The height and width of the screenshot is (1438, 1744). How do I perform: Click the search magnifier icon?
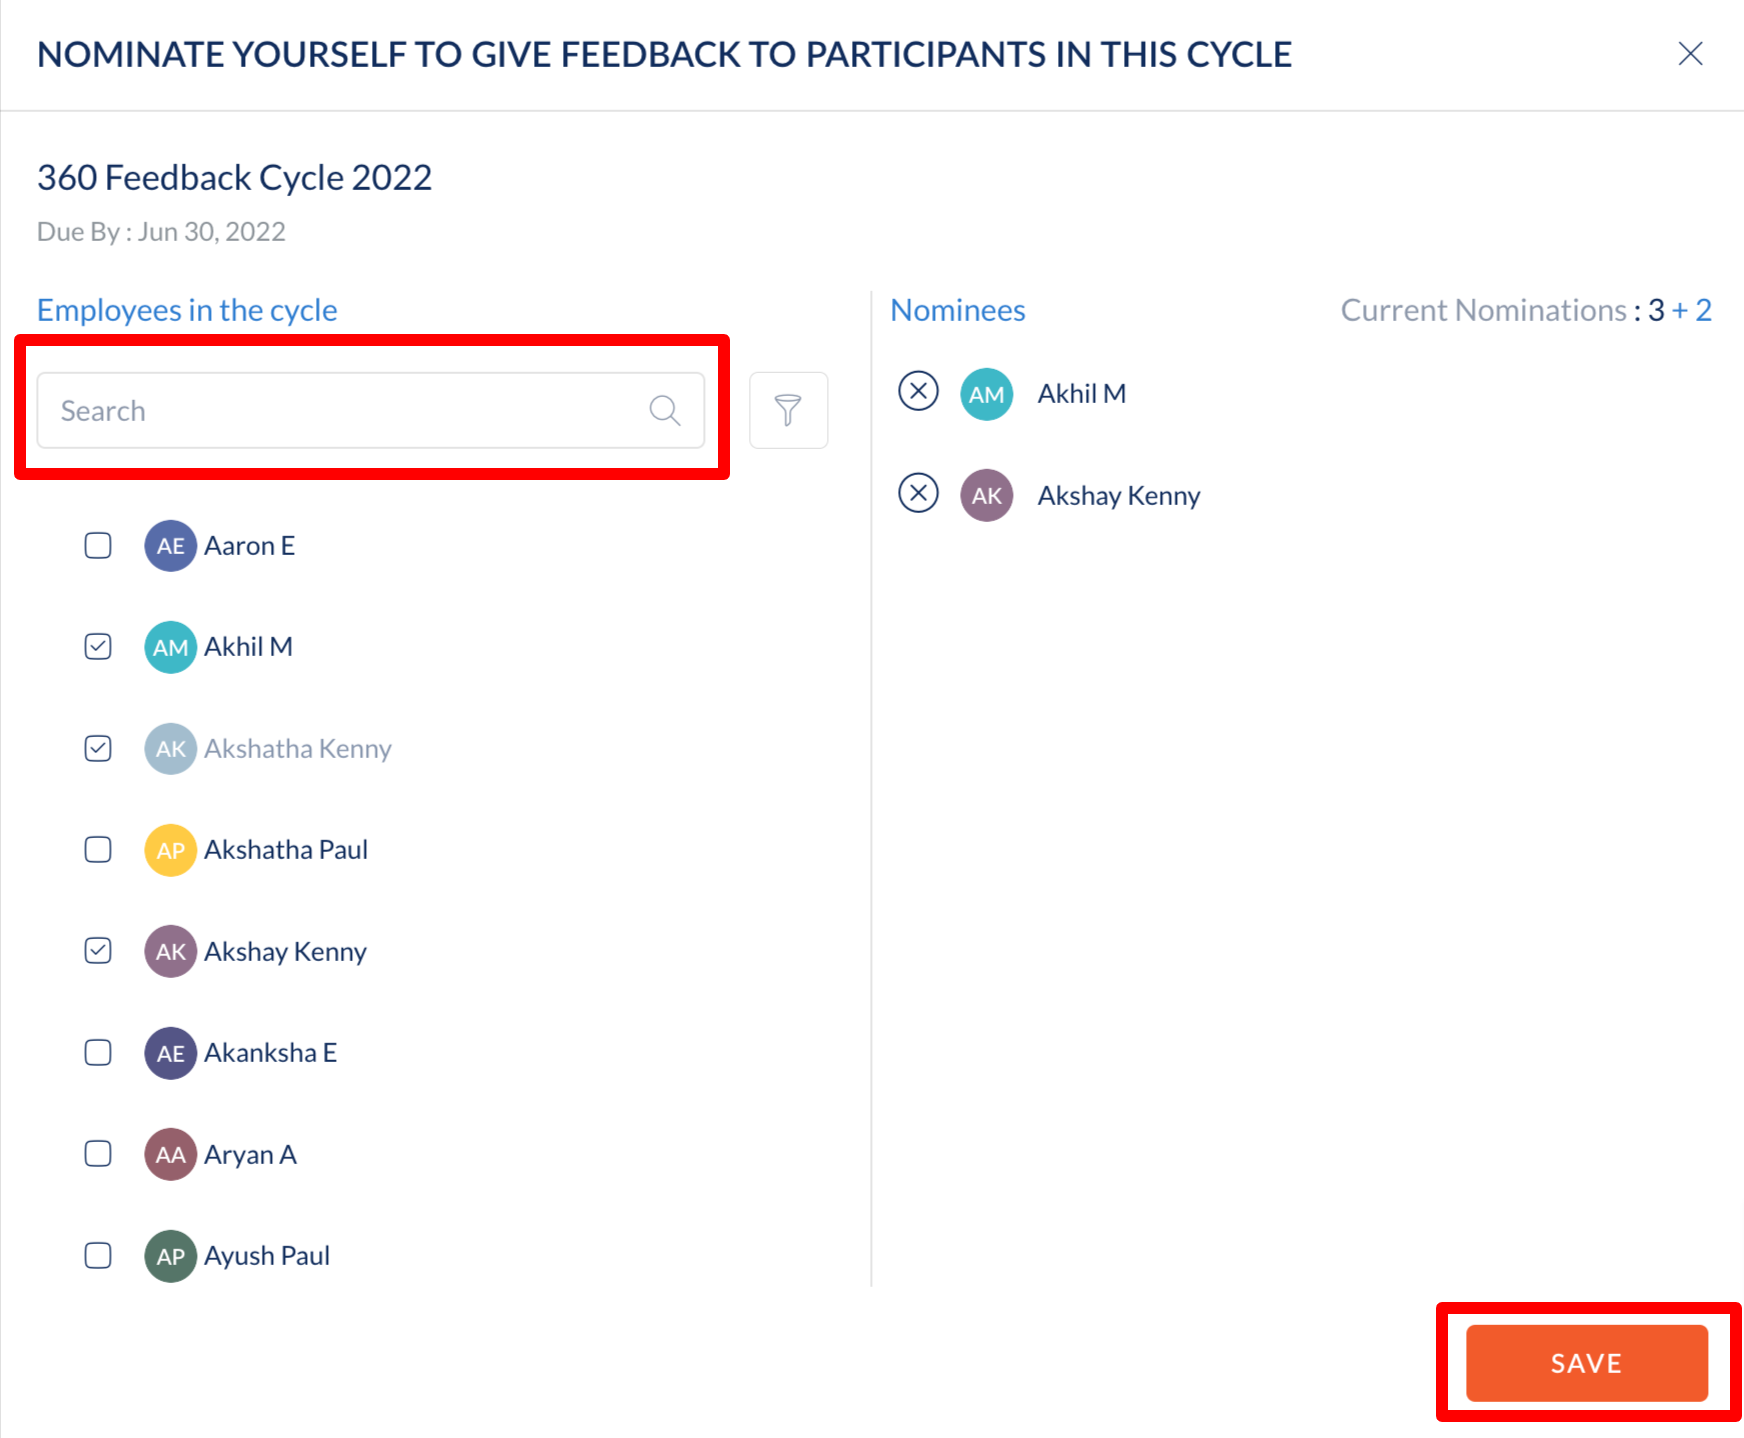point(665,410)
